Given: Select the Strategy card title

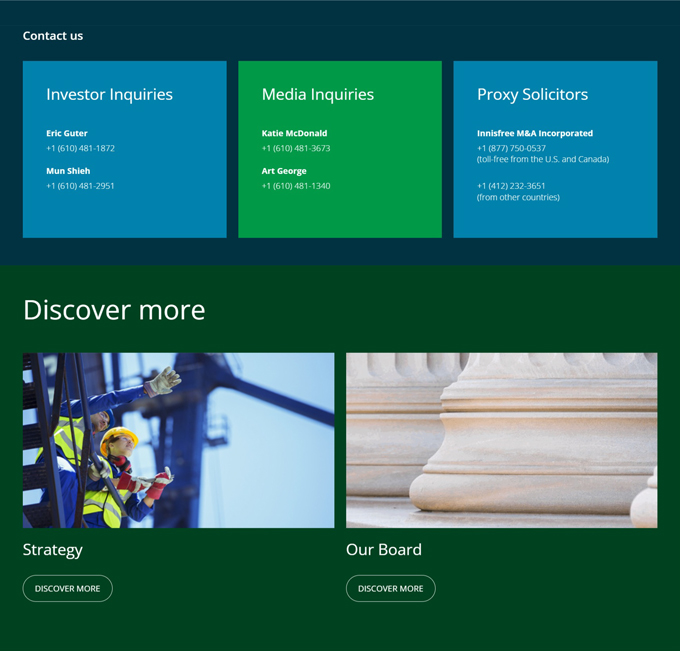Looking at the screenshot, I should coord(53,549).
